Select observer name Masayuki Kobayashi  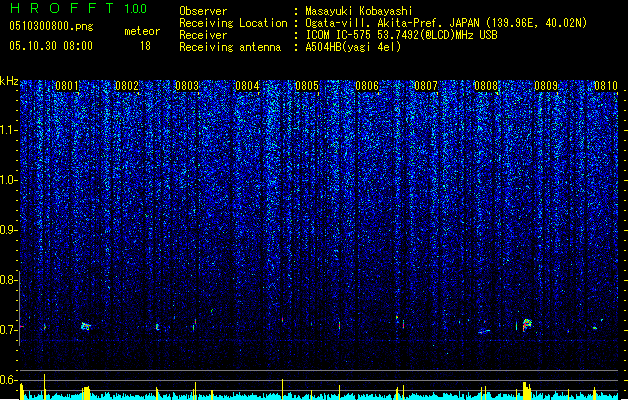tap(359, 11)
